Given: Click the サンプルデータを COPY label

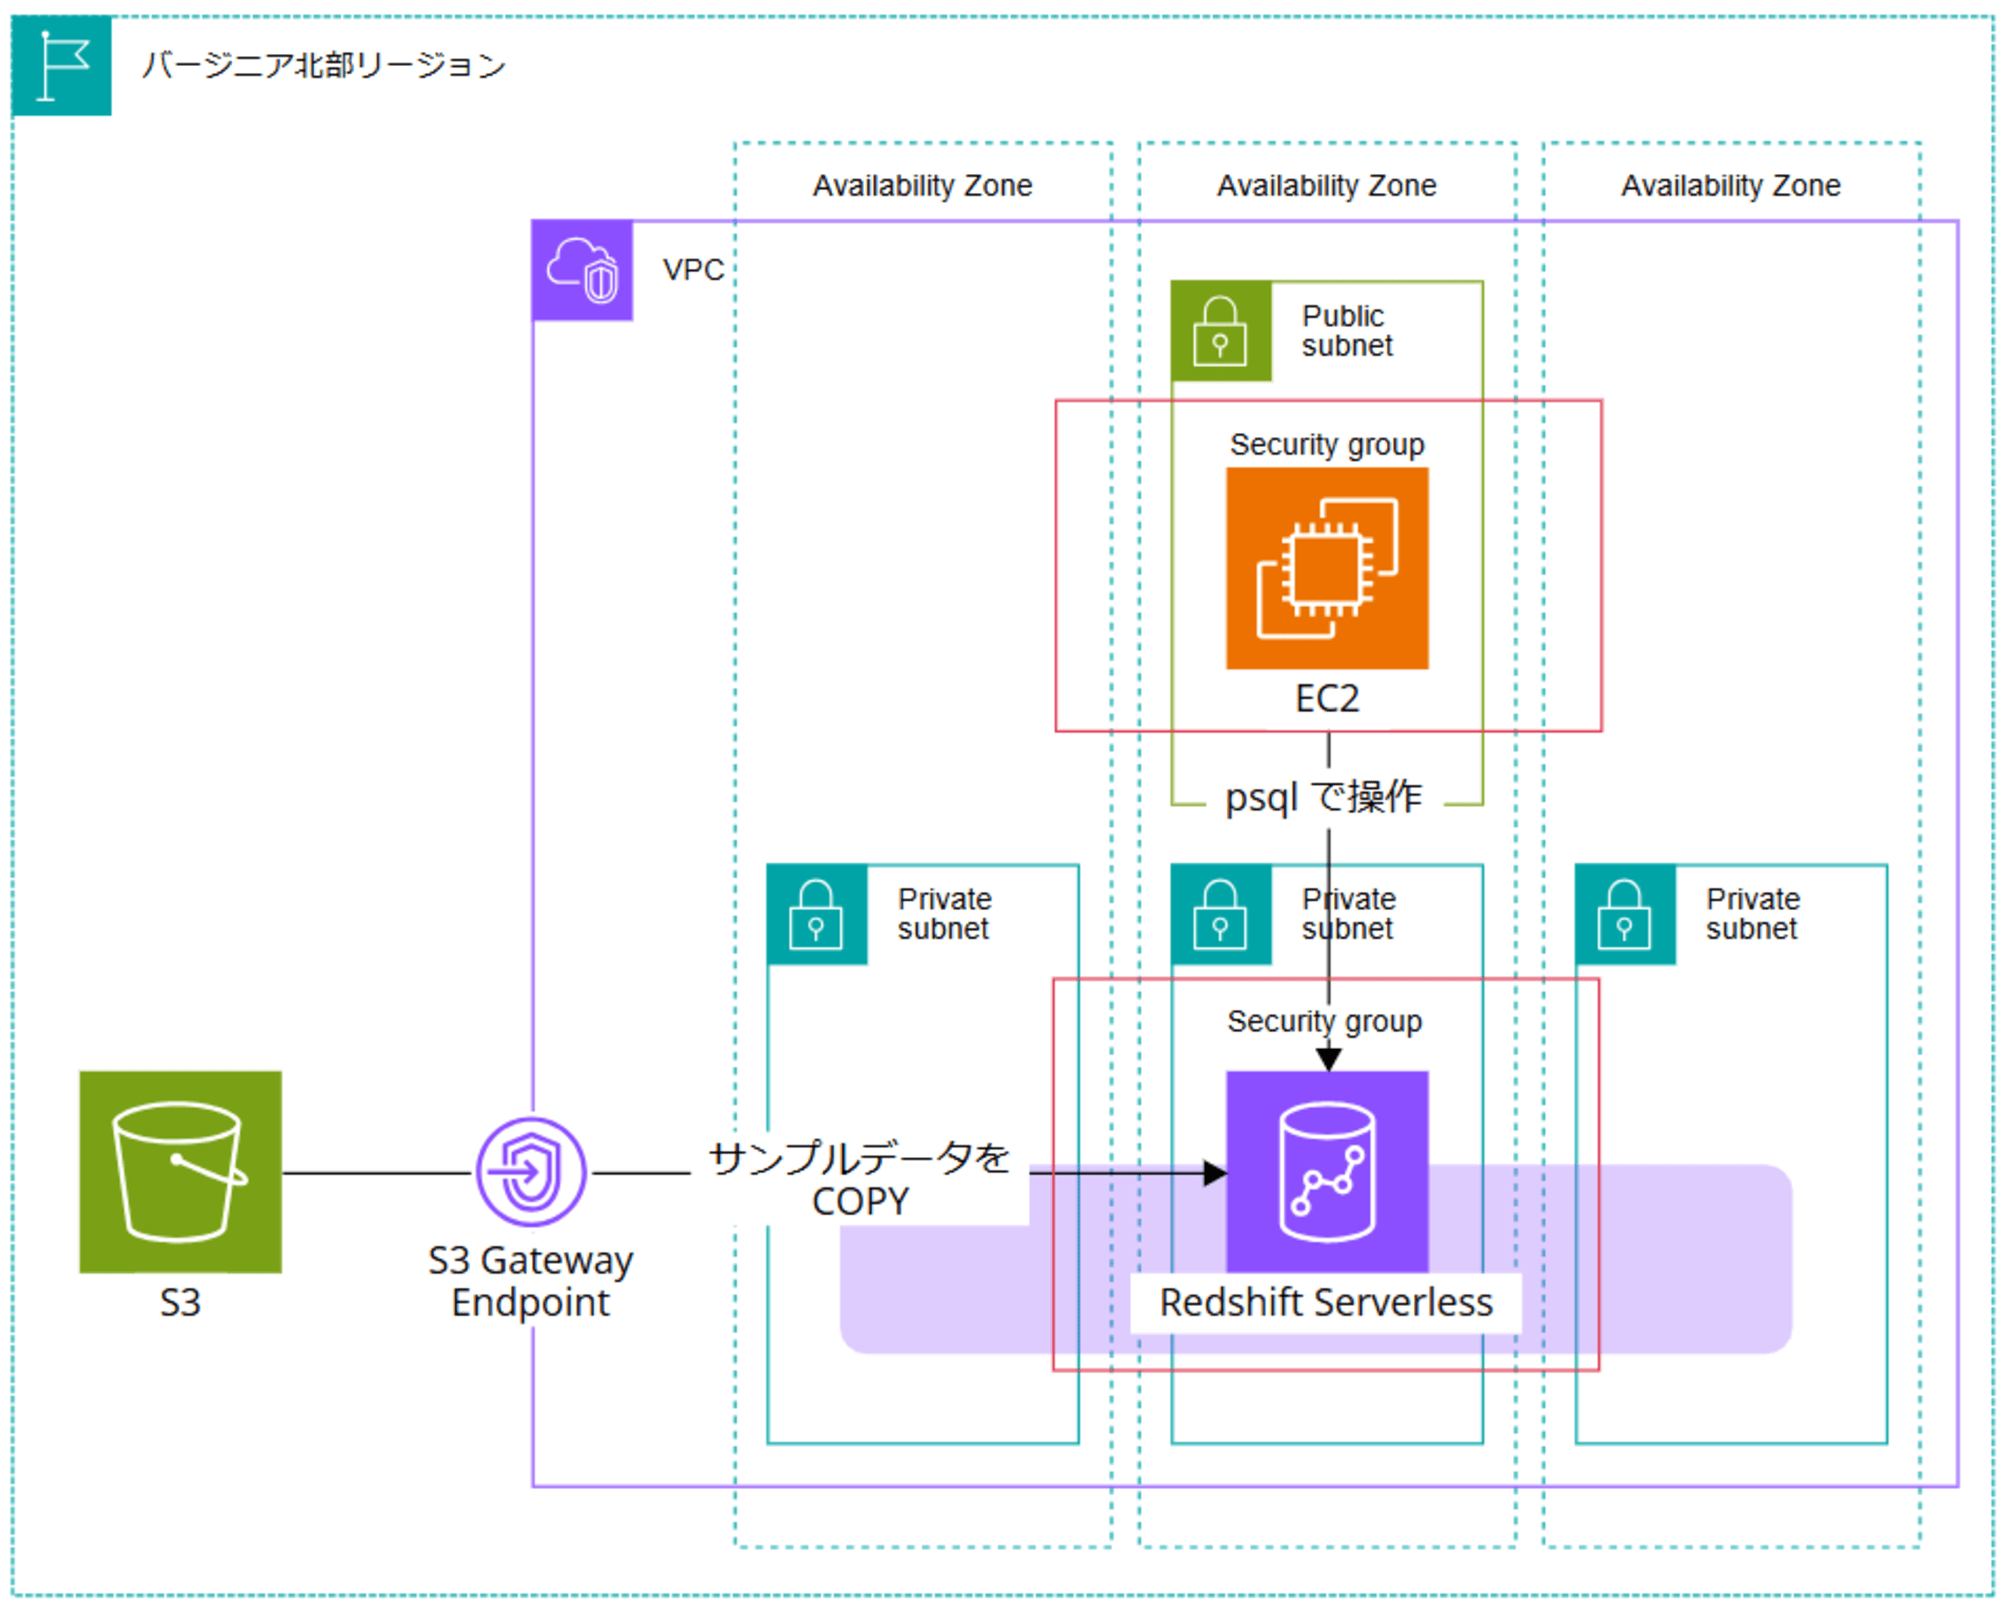Looking at the screenshot, I should coord(860,1179).
